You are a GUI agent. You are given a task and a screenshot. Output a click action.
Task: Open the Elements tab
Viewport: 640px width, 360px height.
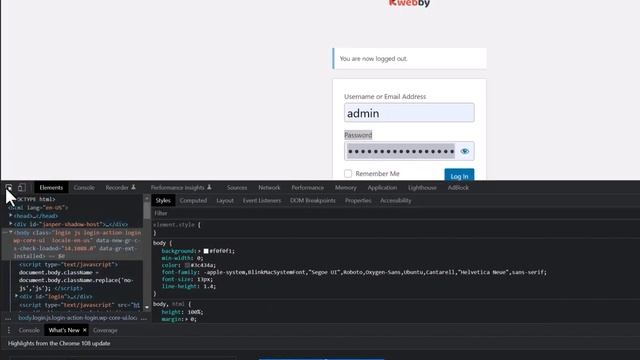tap(51, 188)
